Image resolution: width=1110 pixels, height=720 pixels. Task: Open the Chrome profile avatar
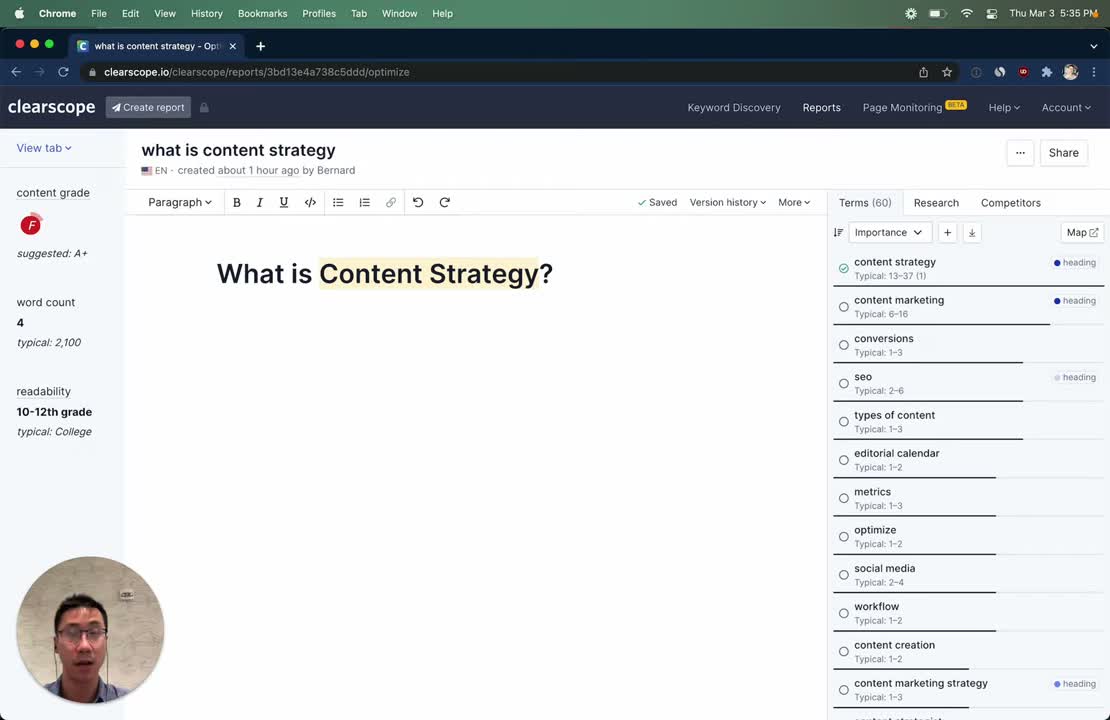(x=1070, y=72)
